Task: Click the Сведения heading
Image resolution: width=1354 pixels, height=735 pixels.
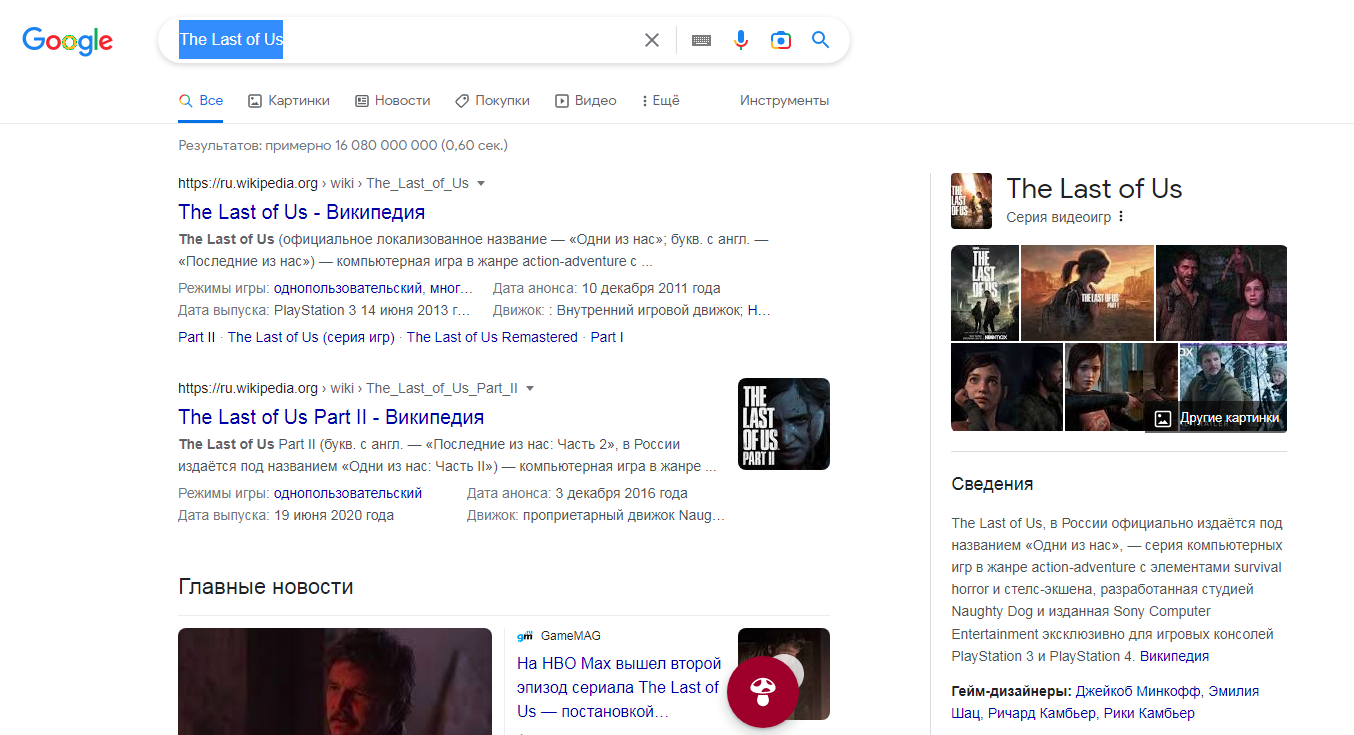Action: click(x=992, y=484)
